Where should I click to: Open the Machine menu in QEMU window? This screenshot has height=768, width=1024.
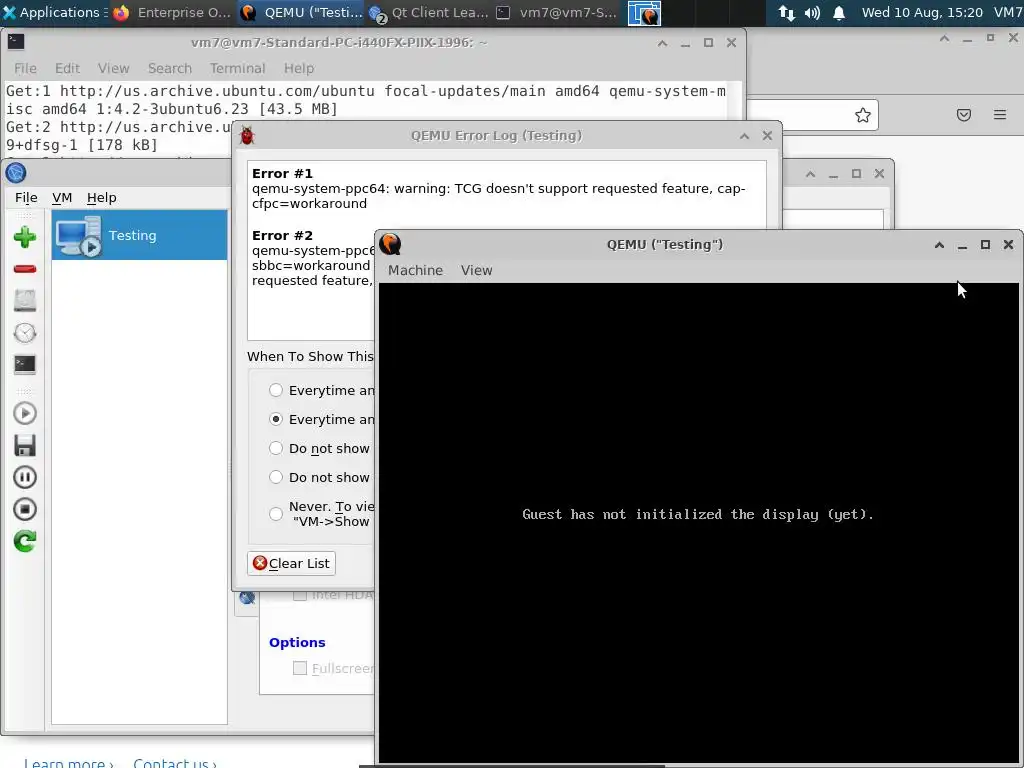(415, 270)
